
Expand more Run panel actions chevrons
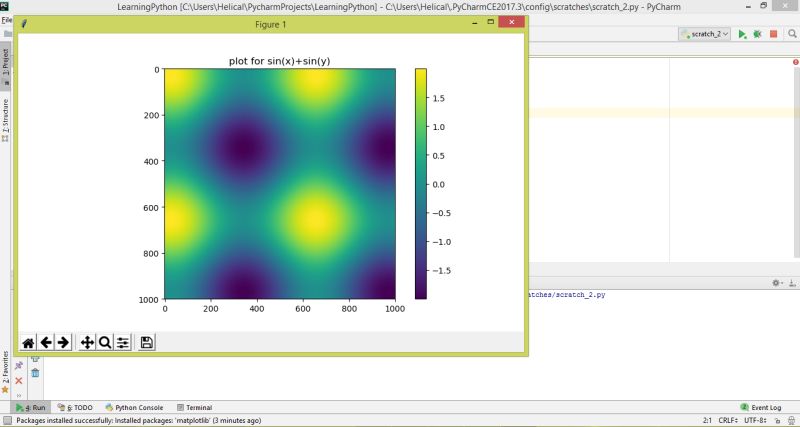tap(19, 395)
